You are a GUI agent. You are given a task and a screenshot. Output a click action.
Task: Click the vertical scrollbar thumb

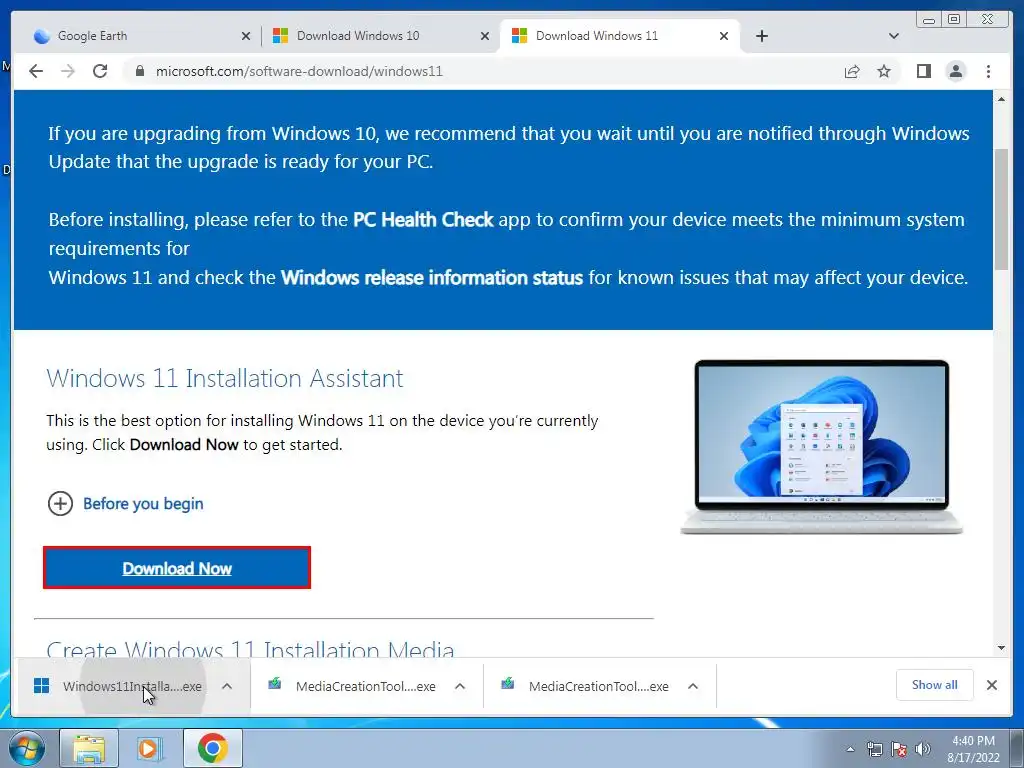tap(1001, 209)
